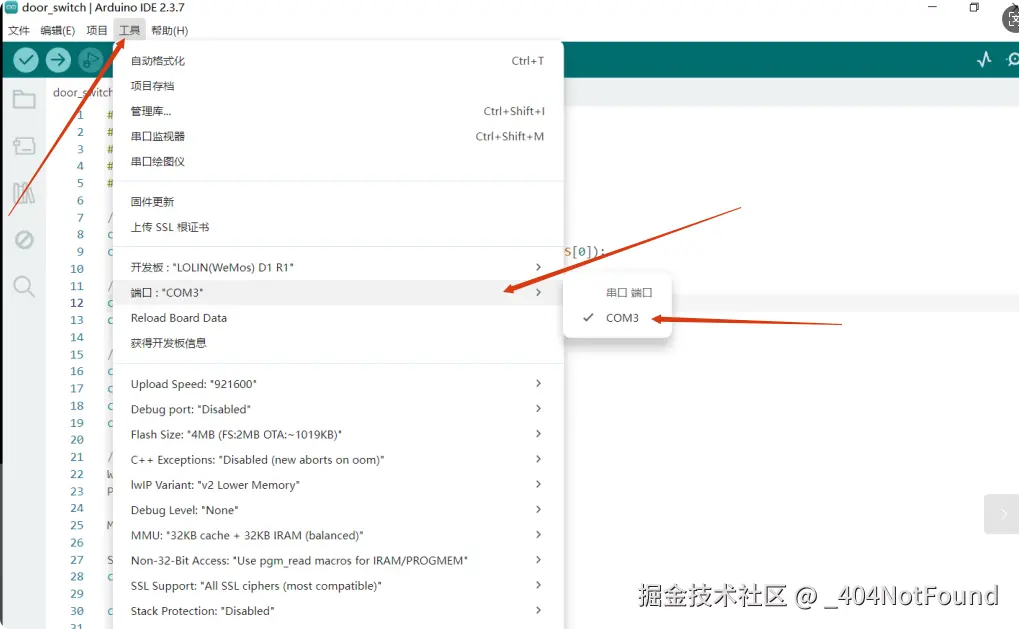The height and width of the screenshot is (629, 1019).
Task: Choose Reload Board Data menu entry
Action: click(337, 318)
